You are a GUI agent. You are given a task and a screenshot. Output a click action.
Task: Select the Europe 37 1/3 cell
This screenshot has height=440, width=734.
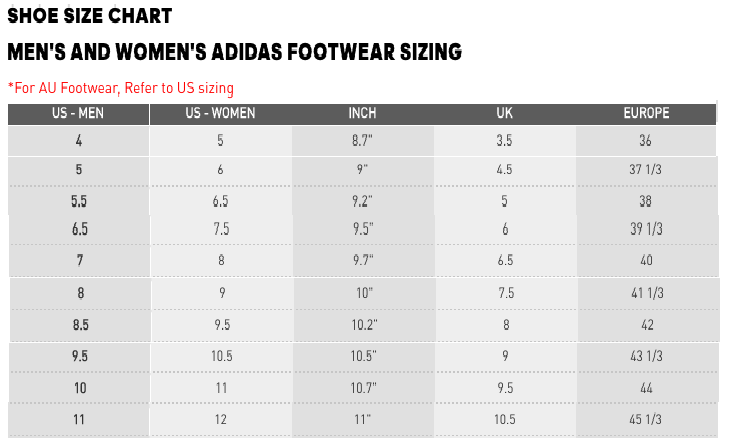(646, 170)
